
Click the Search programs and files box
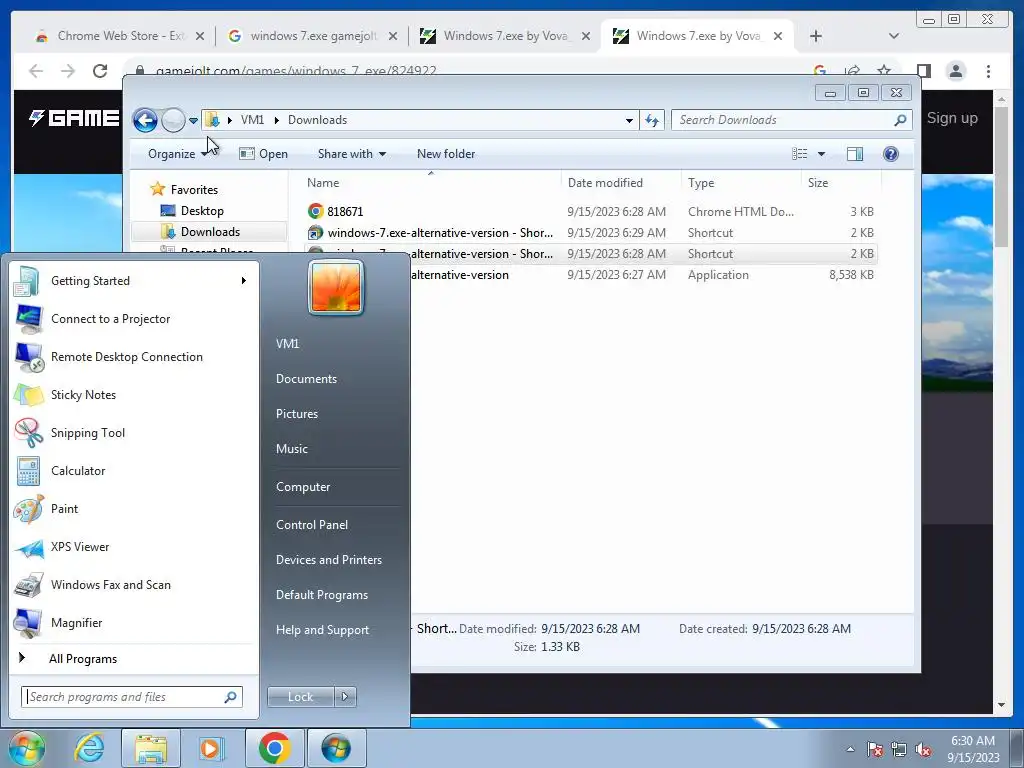pyautogui.click(x=132, y=697)
